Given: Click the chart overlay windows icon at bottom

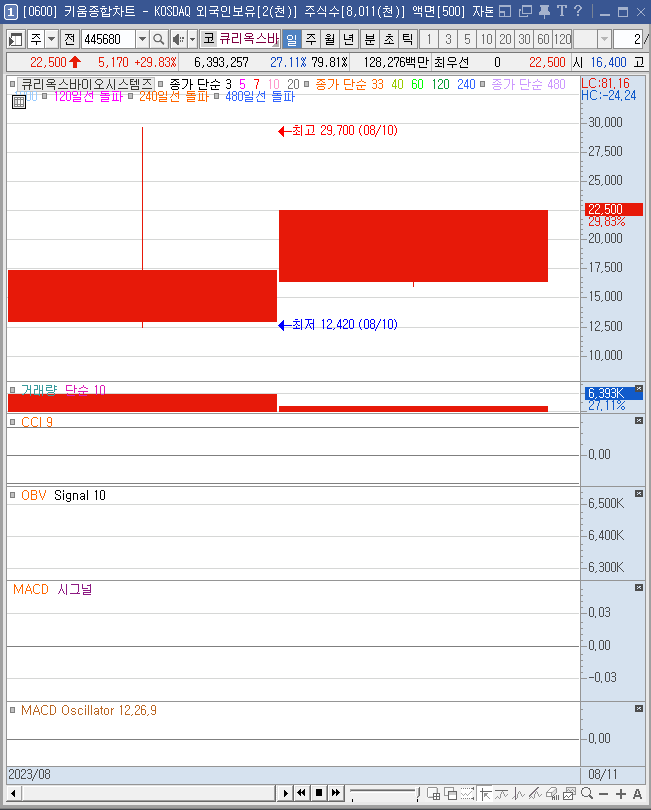Looking at the screenshot, I should pyautogui.click(x=451, y=793).
